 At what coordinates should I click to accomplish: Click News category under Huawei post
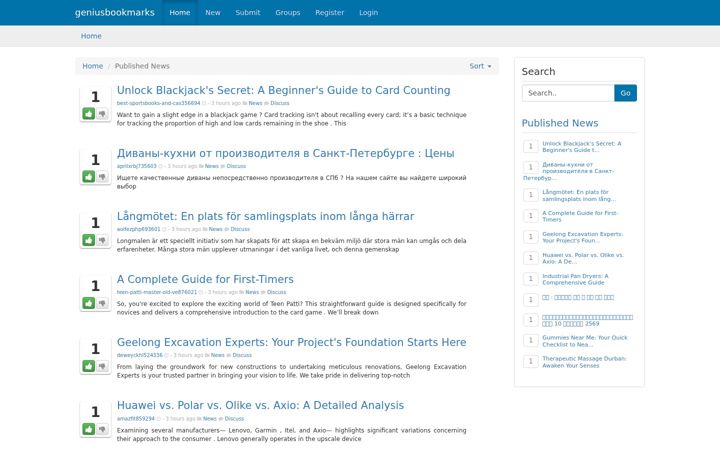point(210,418)
